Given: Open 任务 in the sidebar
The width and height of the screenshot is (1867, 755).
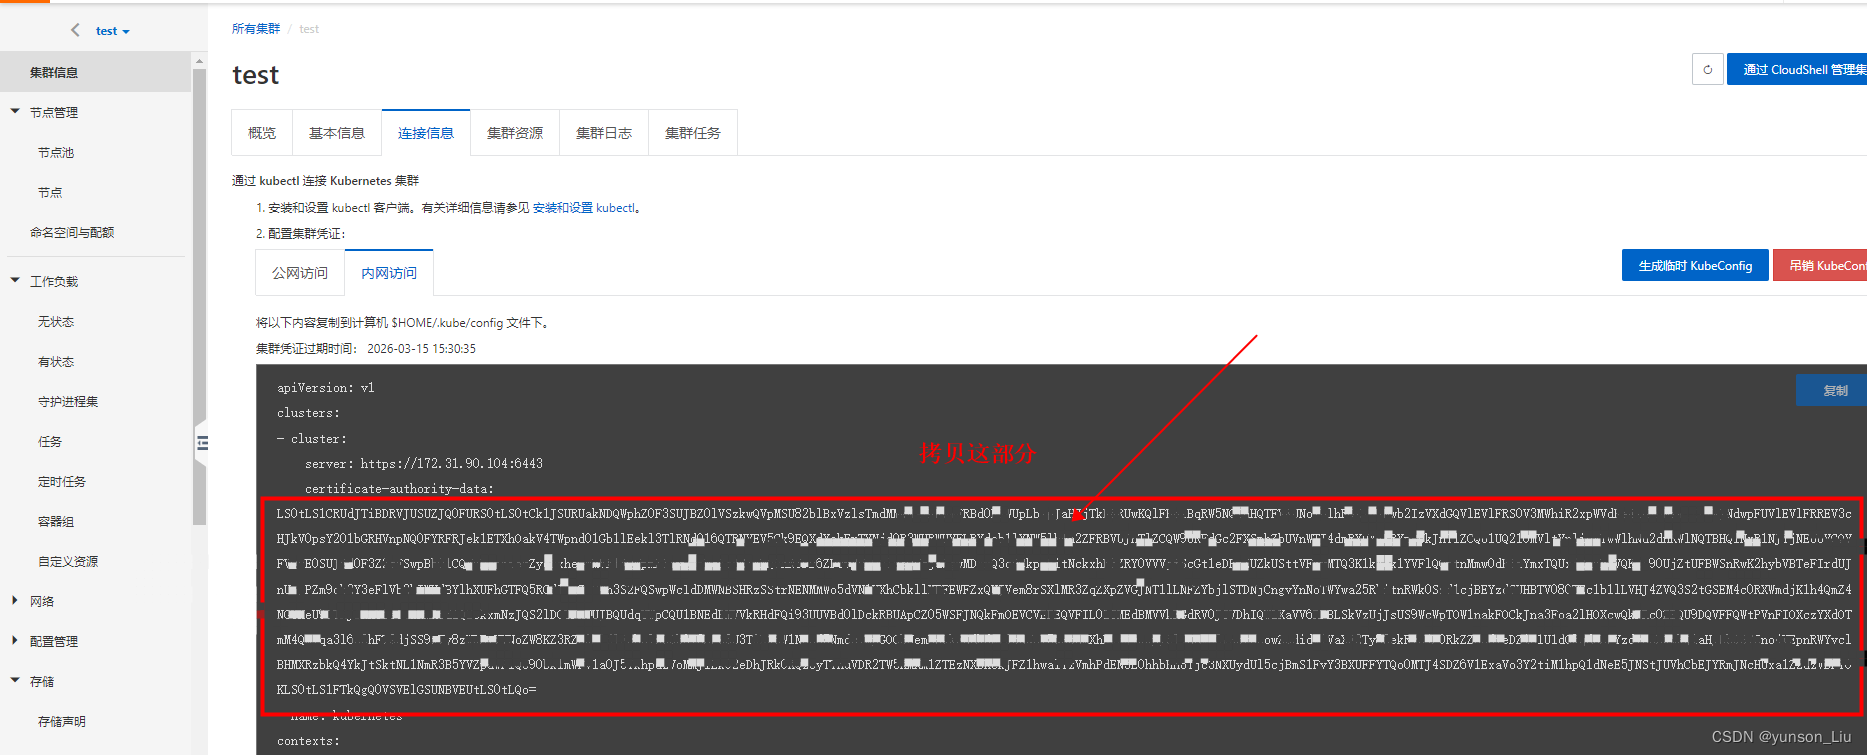Looking at the screenshot, I should [x=50, y=442].
